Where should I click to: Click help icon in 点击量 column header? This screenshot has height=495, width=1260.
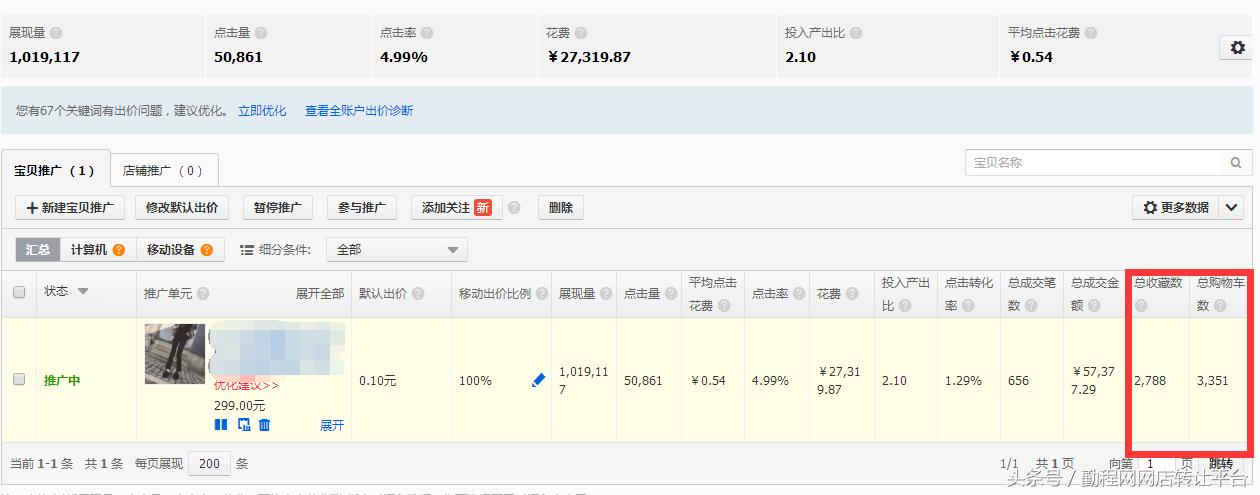tap(670, 294)
